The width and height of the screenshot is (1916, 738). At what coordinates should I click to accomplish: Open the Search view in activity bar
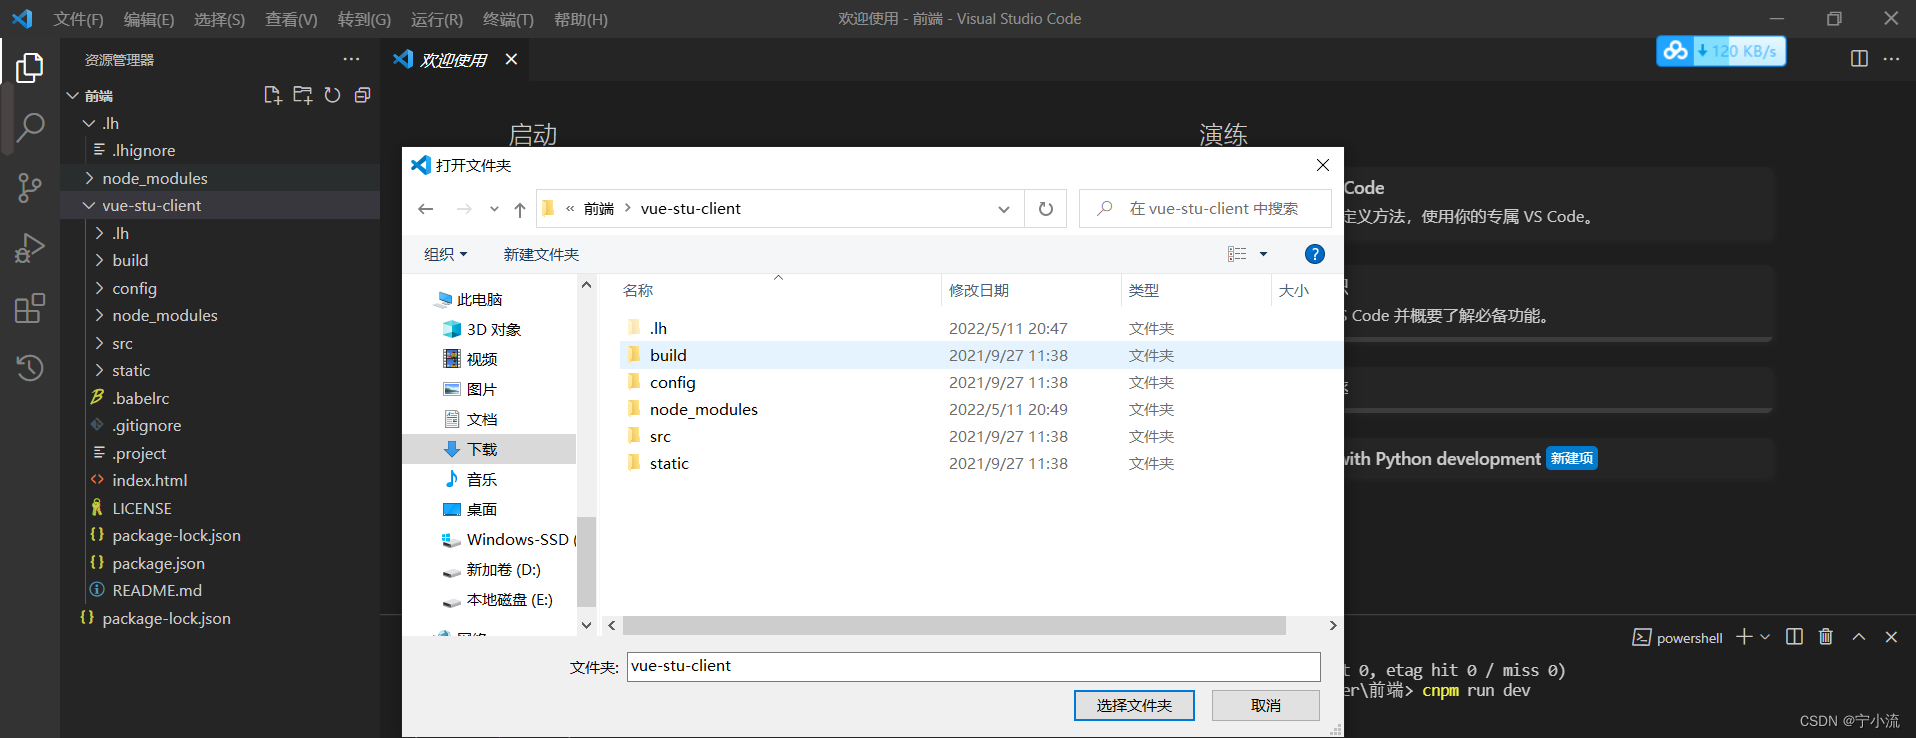pos(30,127)
